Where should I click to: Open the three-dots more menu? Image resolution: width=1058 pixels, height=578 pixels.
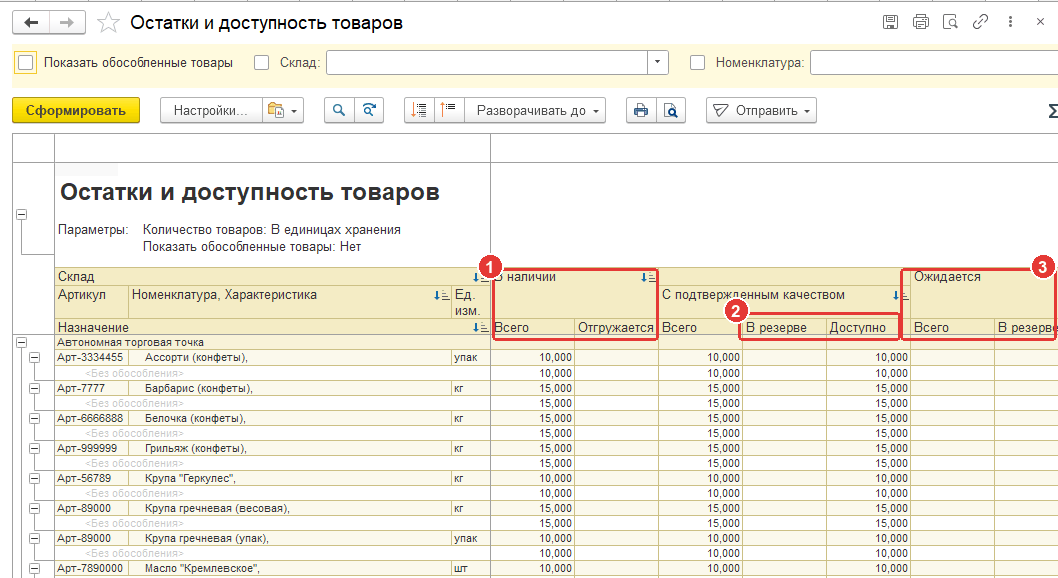pos(1010,22)
